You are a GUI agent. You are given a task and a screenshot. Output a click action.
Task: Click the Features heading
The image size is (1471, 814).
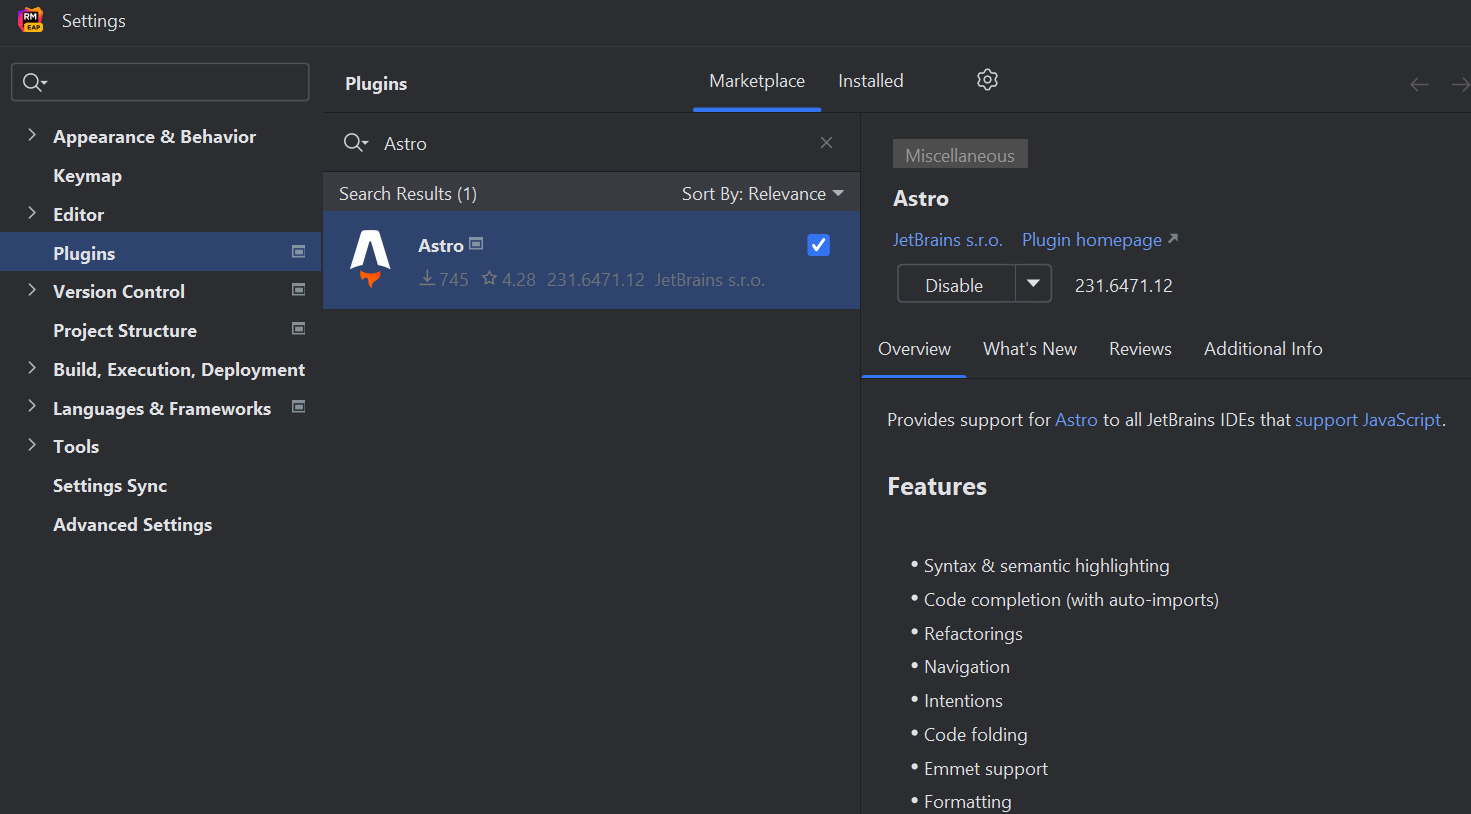point(937,487)
